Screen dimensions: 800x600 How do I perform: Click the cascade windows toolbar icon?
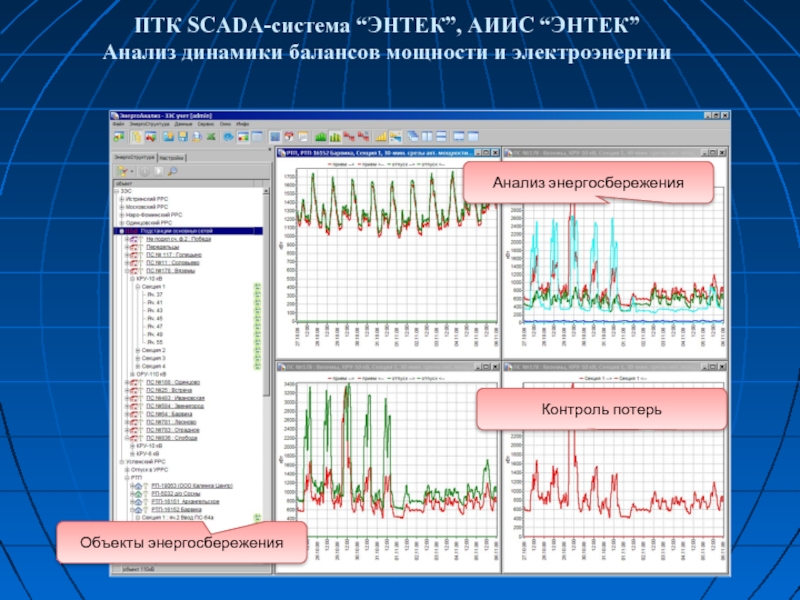click(x=412, y=137)
